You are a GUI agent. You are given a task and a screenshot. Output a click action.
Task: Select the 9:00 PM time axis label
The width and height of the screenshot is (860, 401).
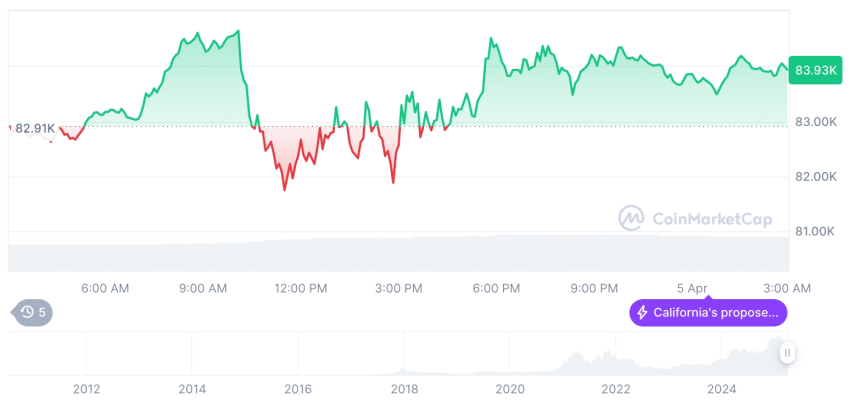(594, 288)
